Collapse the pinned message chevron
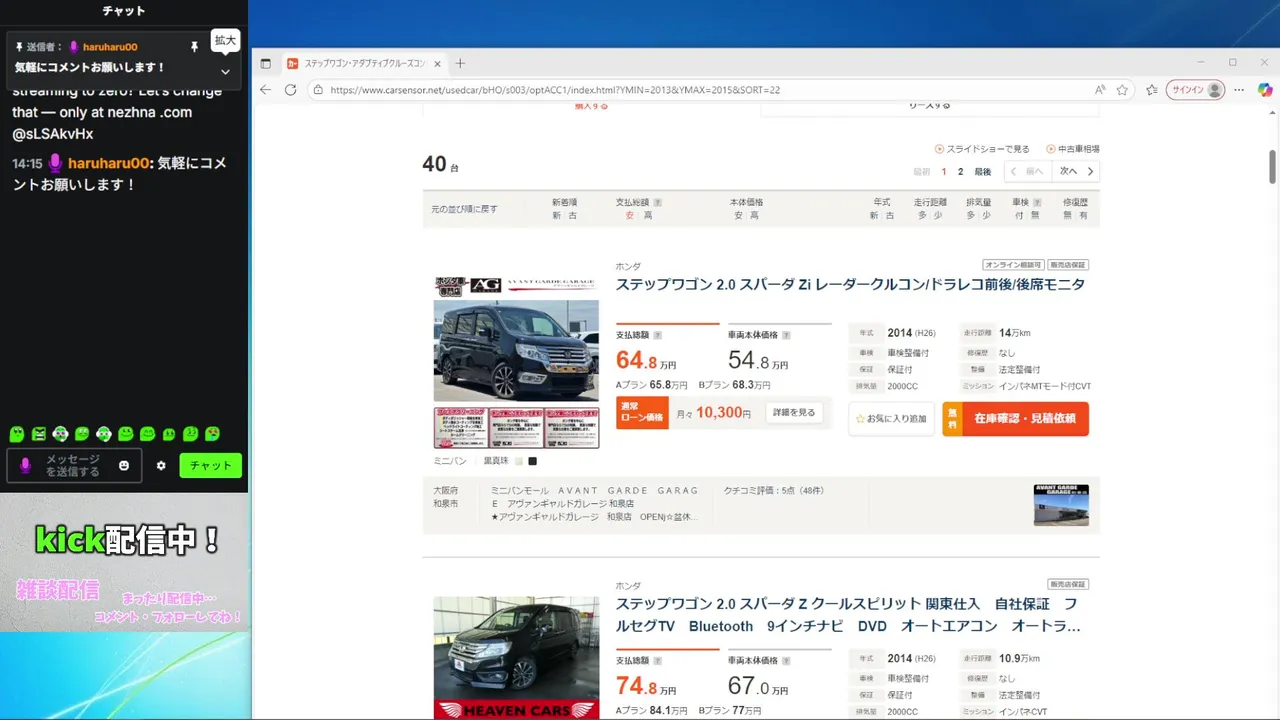This screenshot has width=1280, height=720. [225, 72]
